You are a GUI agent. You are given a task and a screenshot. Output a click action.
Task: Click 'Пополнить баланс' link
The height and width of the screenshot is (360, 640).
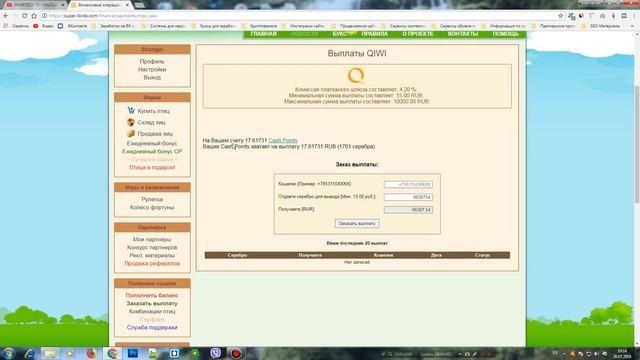pyautogui.click(x=152, y=295)
